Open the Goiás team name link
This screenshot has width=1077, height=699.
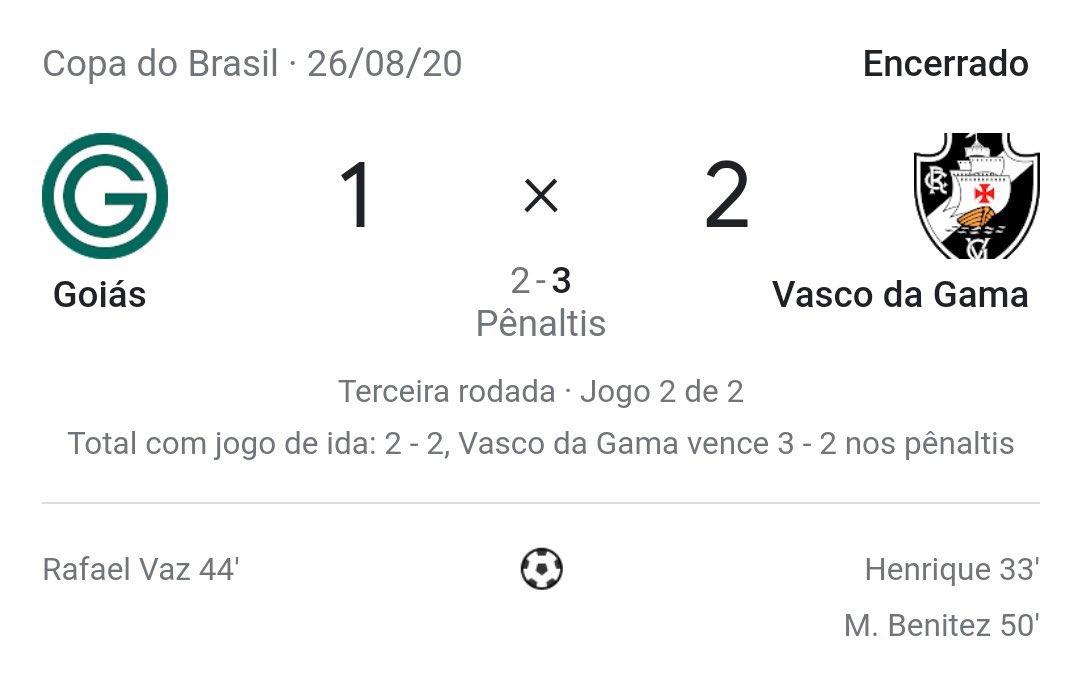99,295
